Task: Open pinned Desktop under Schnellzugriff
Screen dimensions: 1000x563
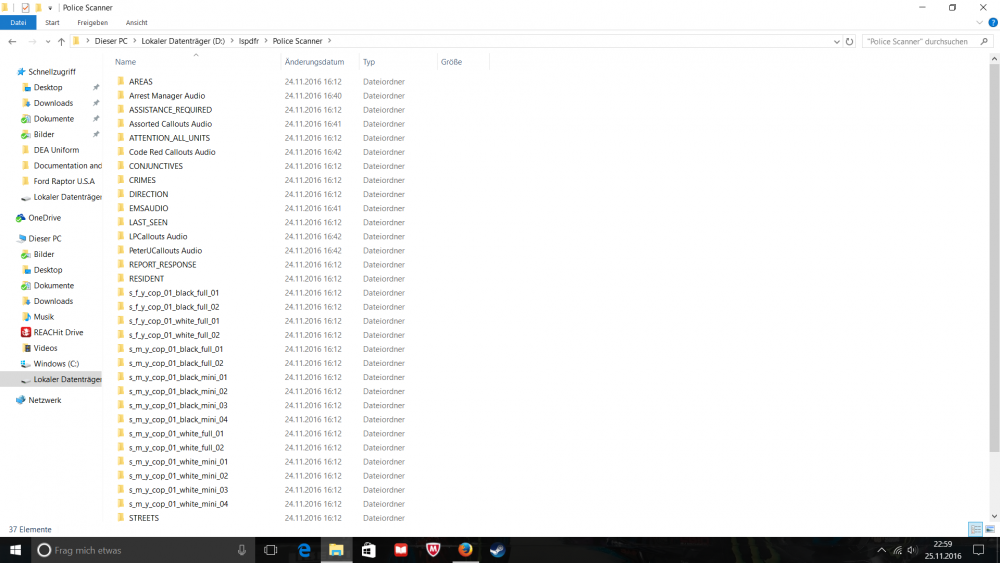Action: click(48, 87)
